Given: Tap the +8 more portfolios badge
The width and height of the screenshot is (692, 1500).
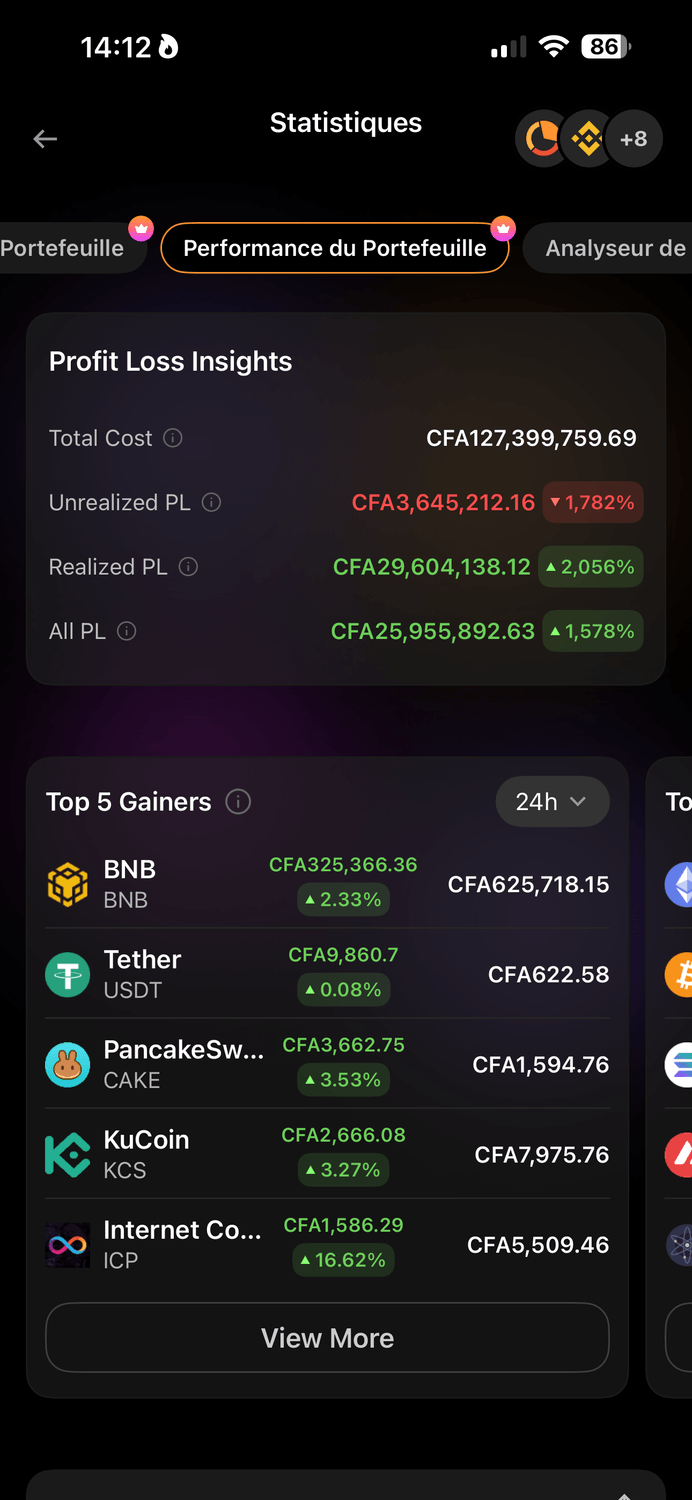Looking at the screenshot, I should point(634,139).
